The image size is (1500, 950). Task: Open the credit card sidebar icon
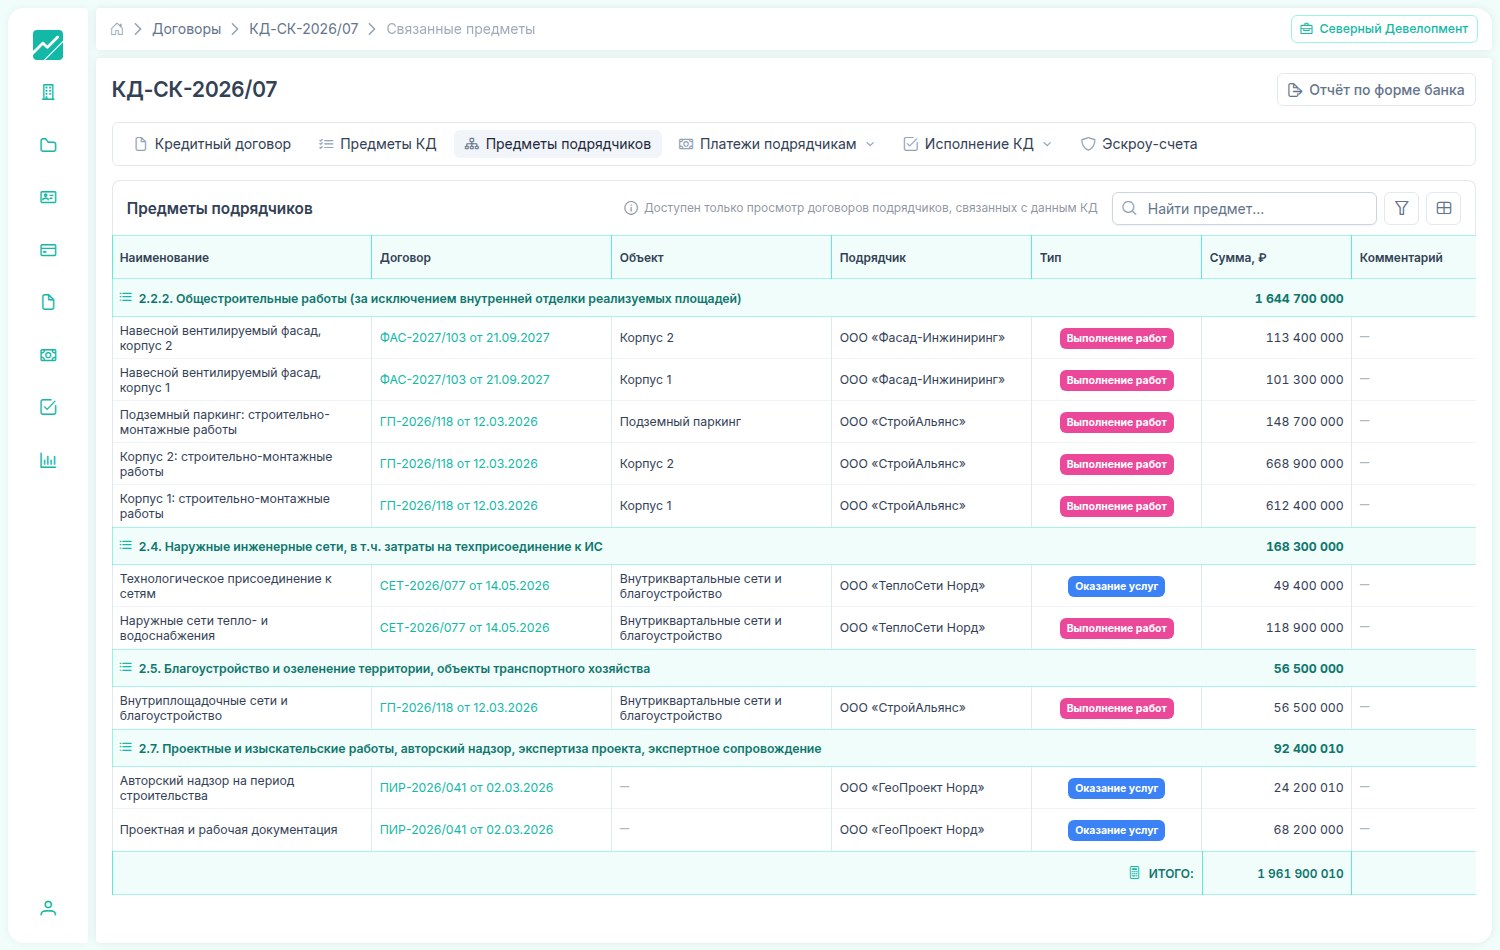click(48, 250)
